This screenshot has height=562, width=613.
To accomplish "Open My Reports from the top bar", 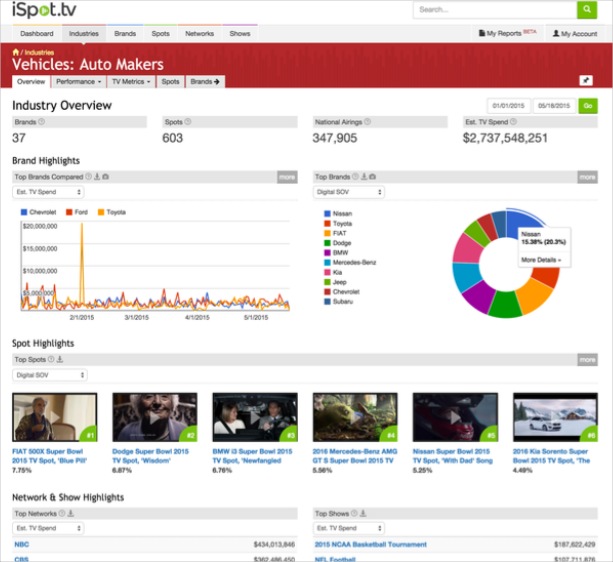I will point(507,33).
